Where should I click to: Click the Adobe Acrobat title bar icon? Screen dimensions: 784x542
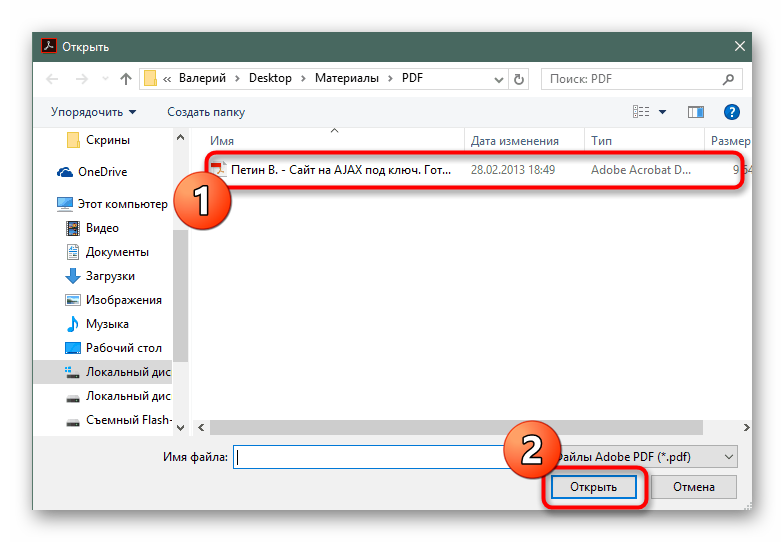point(48,46)
